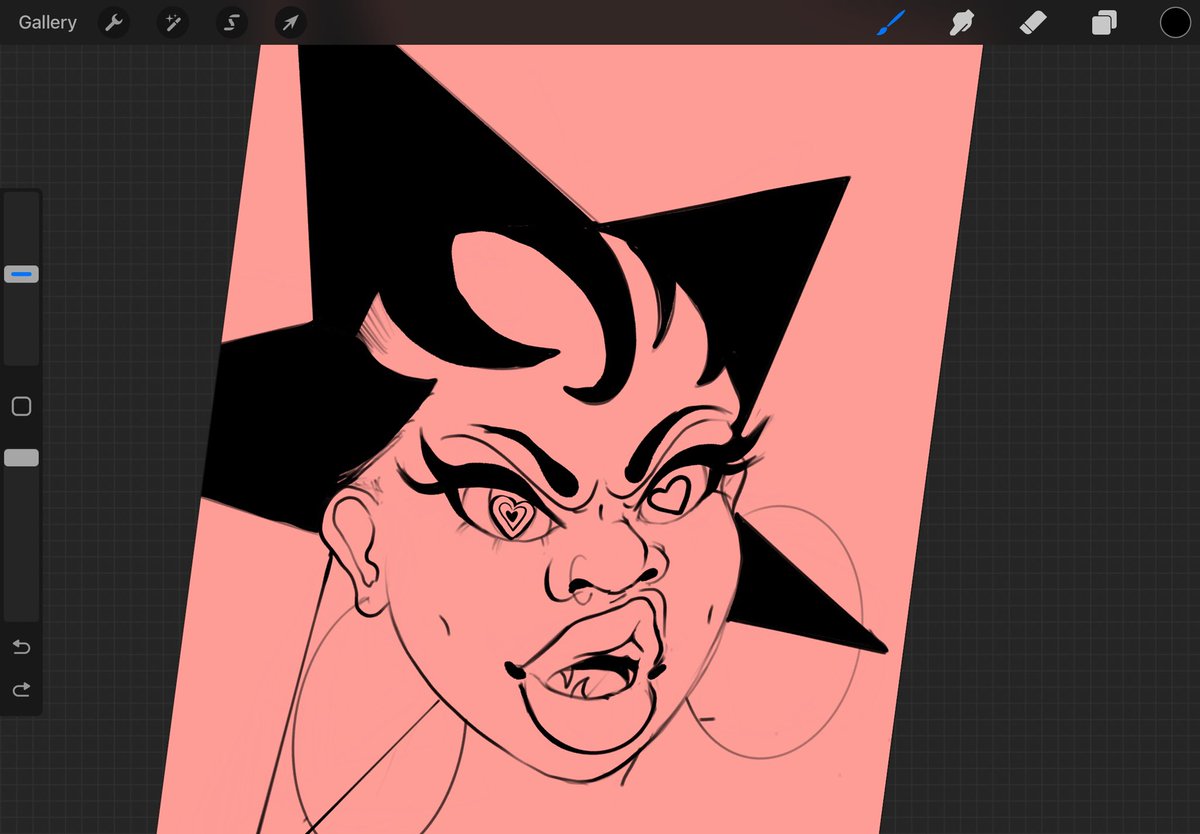The width and height of the screenshot is (1200, 834).
Task: Tap the square Modify eyedropper button
Action: pyautogui.click(x=21, y=406)
